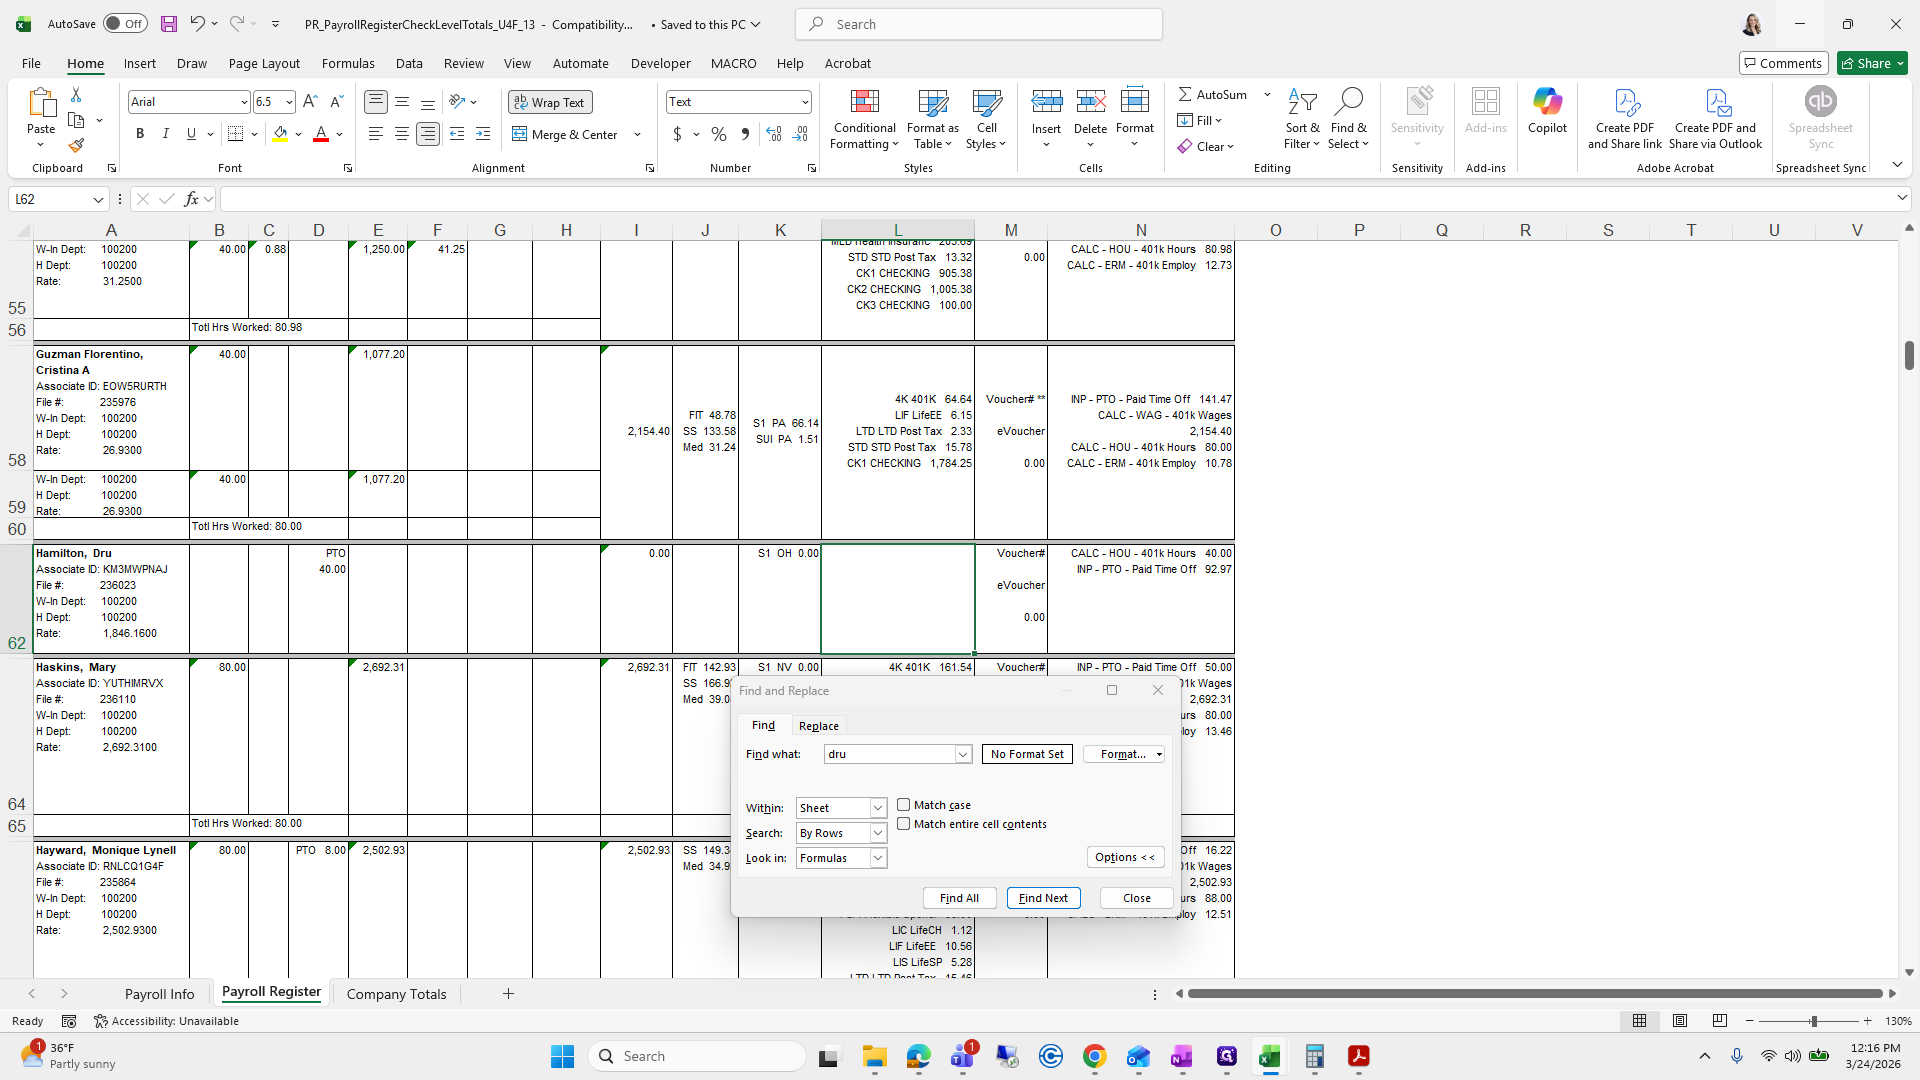
Task: Click the Borders icon in Font group
Action: [x=235, y=134]
